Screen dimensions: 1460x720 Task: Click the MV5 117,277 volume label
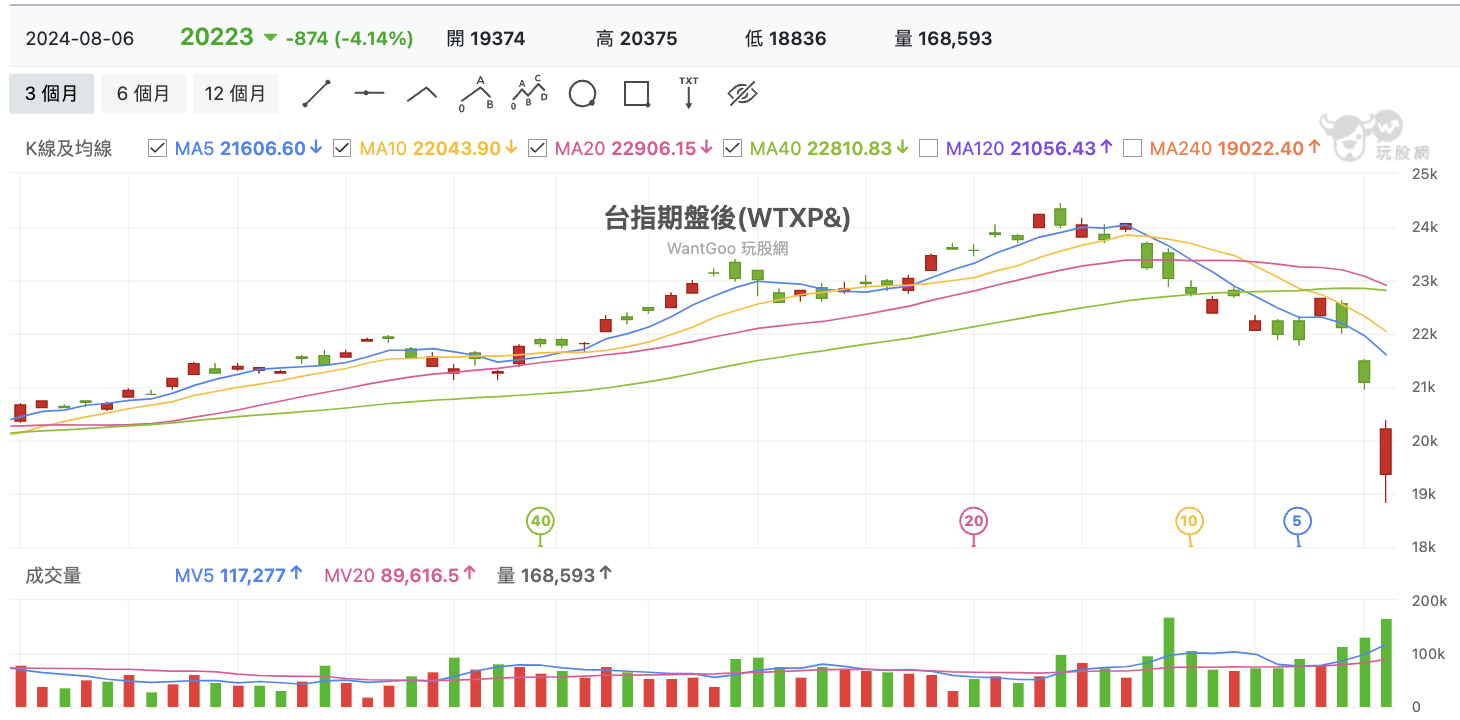point(238,574)
